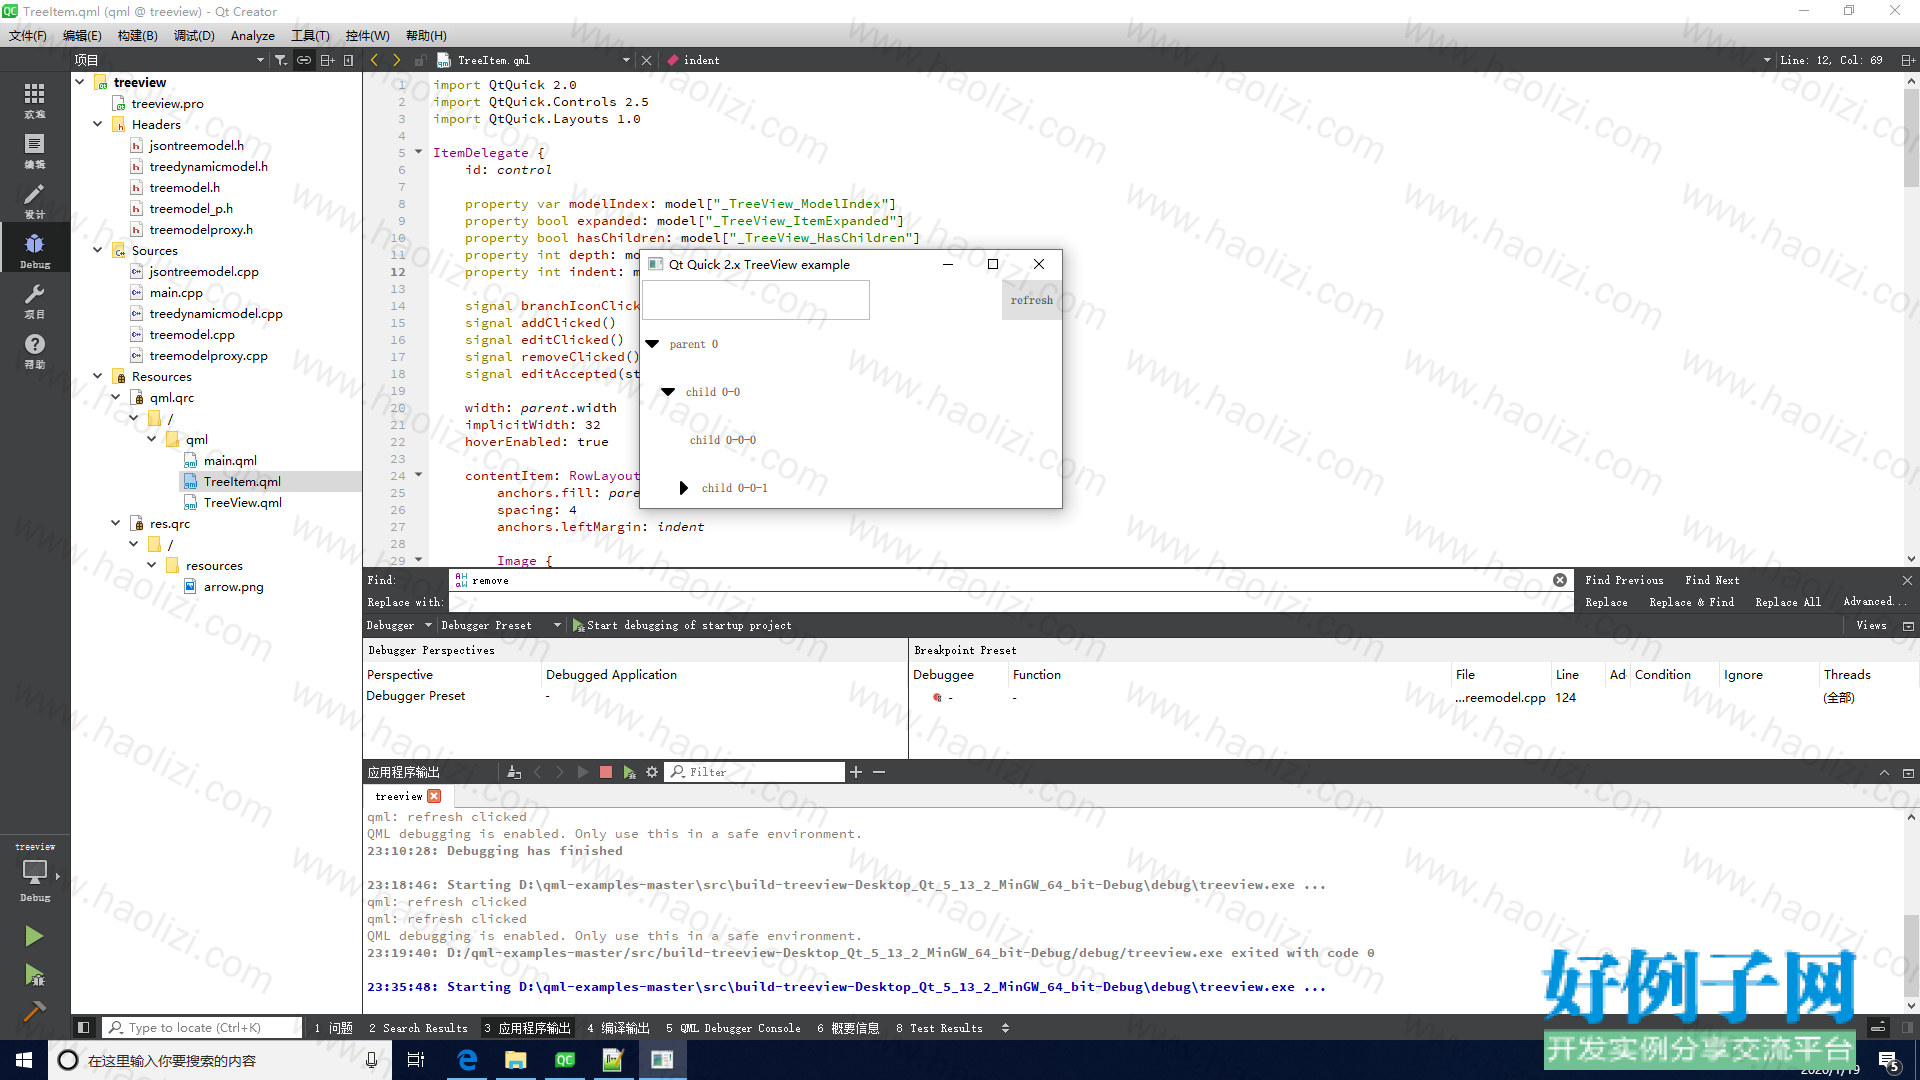Toggle the left sidebar visibility
Screen dimensions: 1920x1080
point(83,1028)
